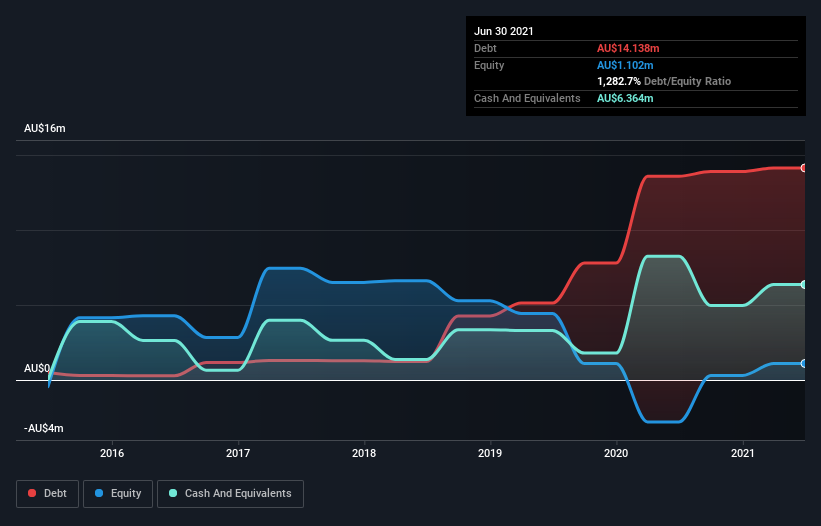This screenshot has height=526, width=821.
Task: Click the red dot in the Debt legend
Action: 32,493
